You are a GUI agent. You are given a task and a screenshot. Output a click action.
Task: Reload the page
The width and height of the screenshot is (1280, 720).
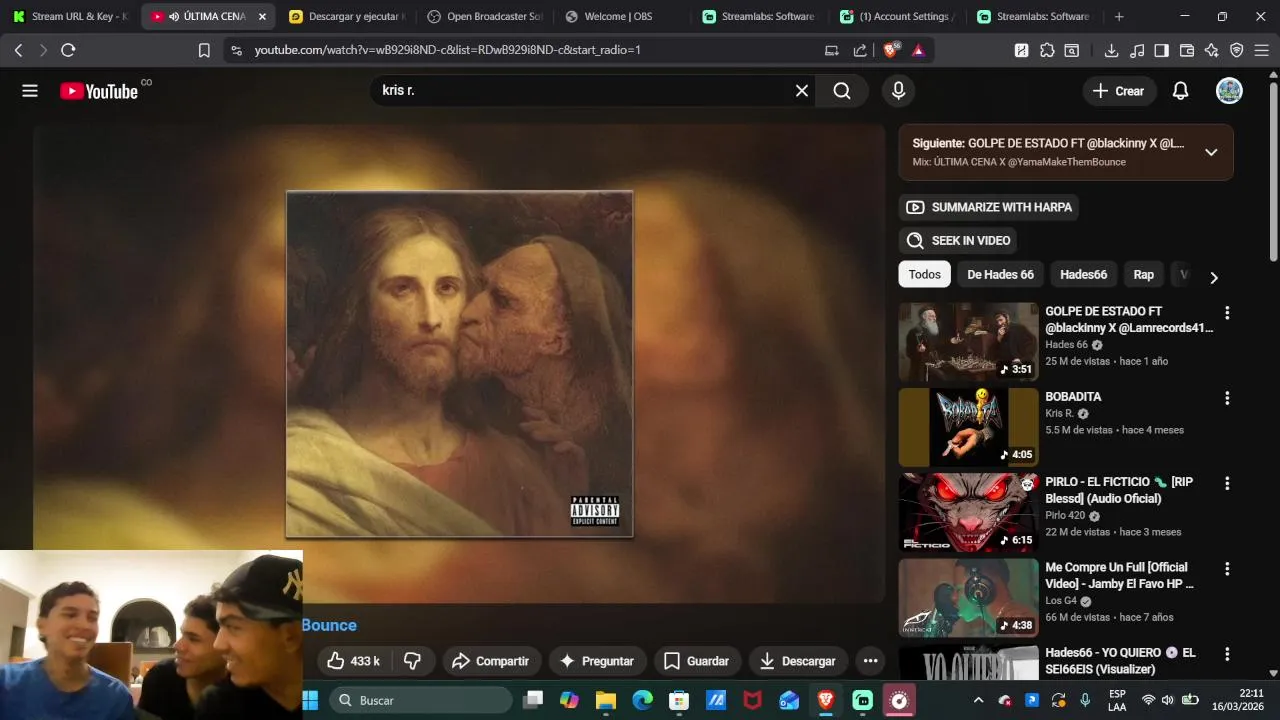tap(68, 50)
